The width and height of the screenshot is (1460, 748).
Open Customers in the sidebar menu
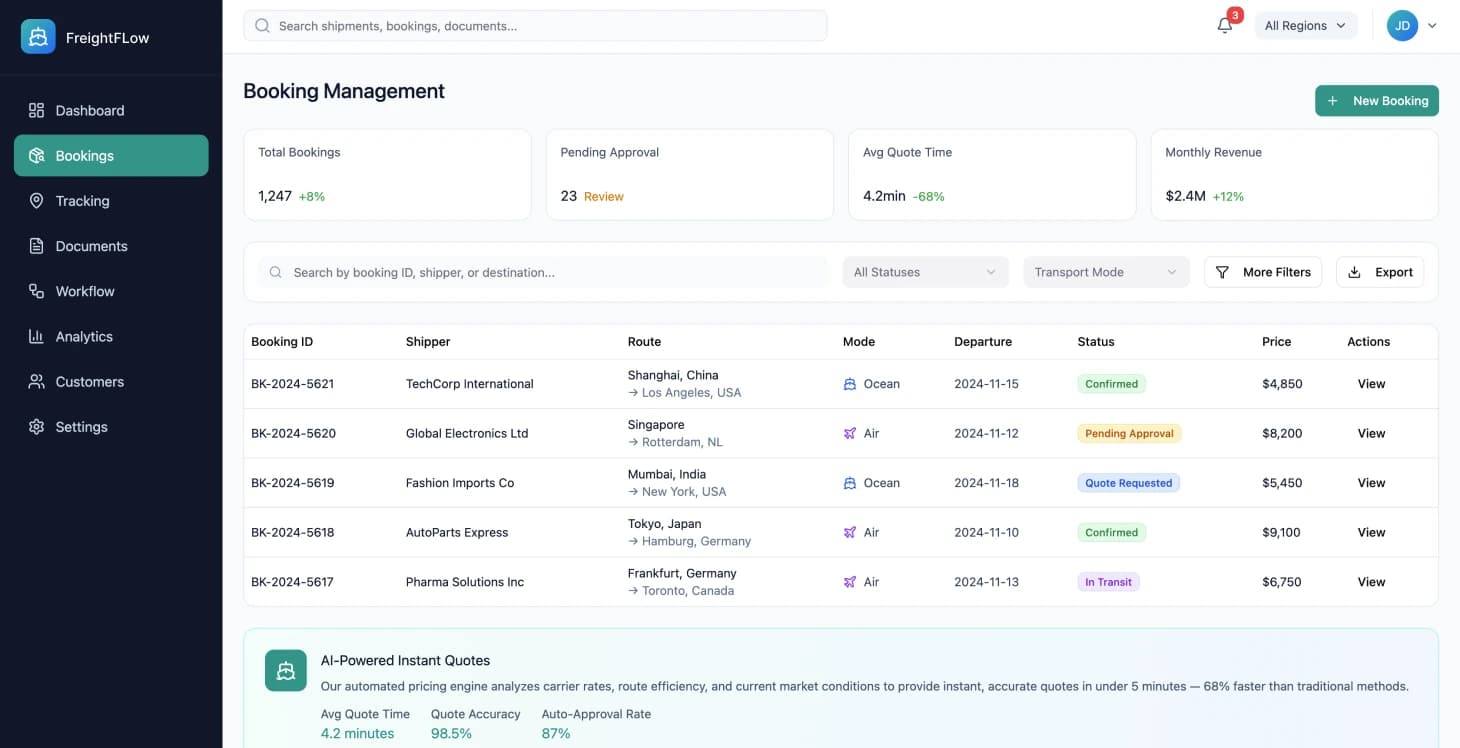click(89, 382)
